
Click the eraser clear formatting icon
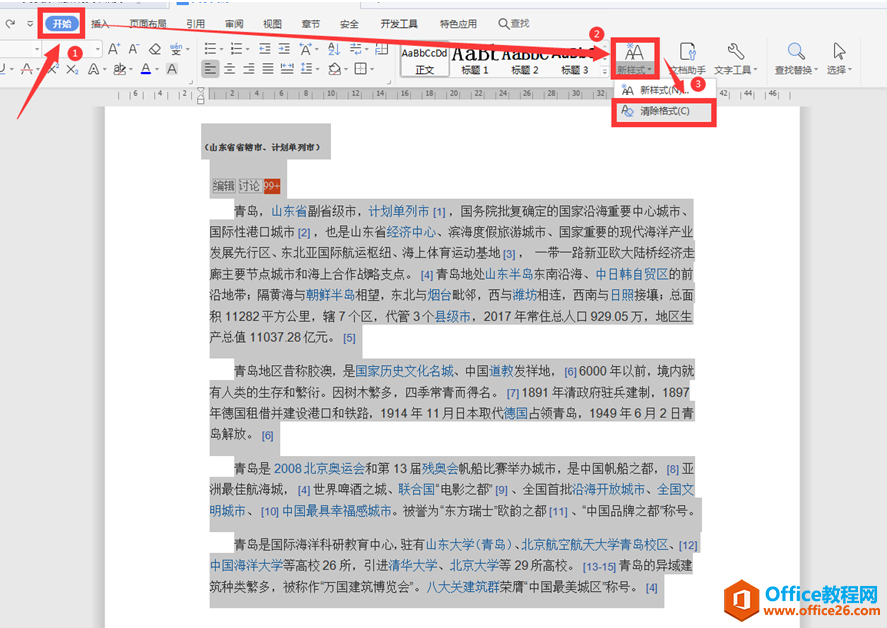point(155,49)
